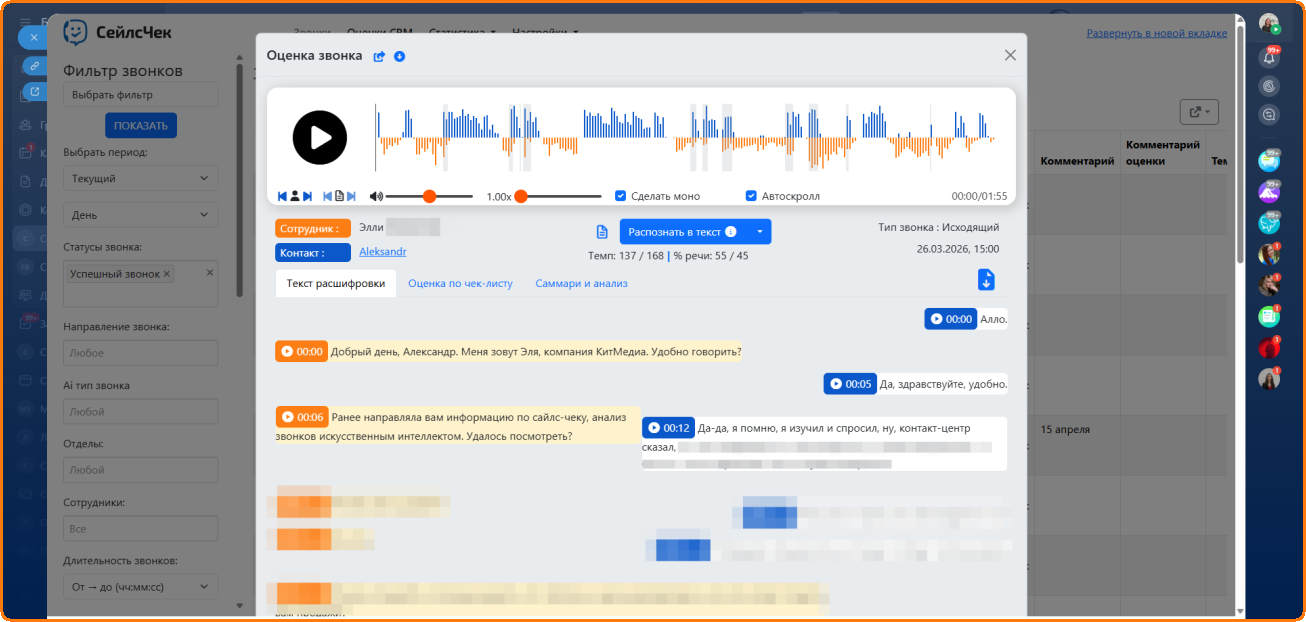This screenshot has width=1306, height=622.
Task: Download the call via the header download icon
Action: (400, 57)
